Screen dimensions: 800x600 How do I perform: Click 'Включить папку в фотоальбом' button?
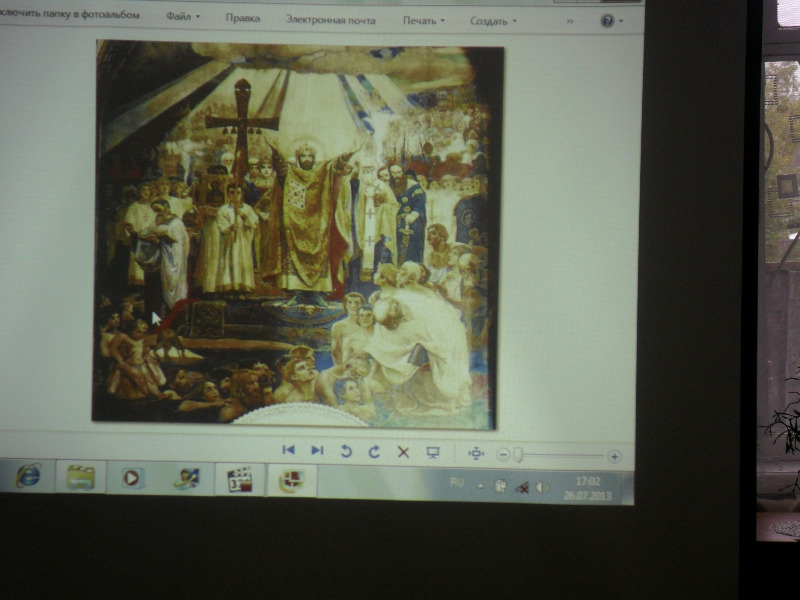click(x=69, y=14)
